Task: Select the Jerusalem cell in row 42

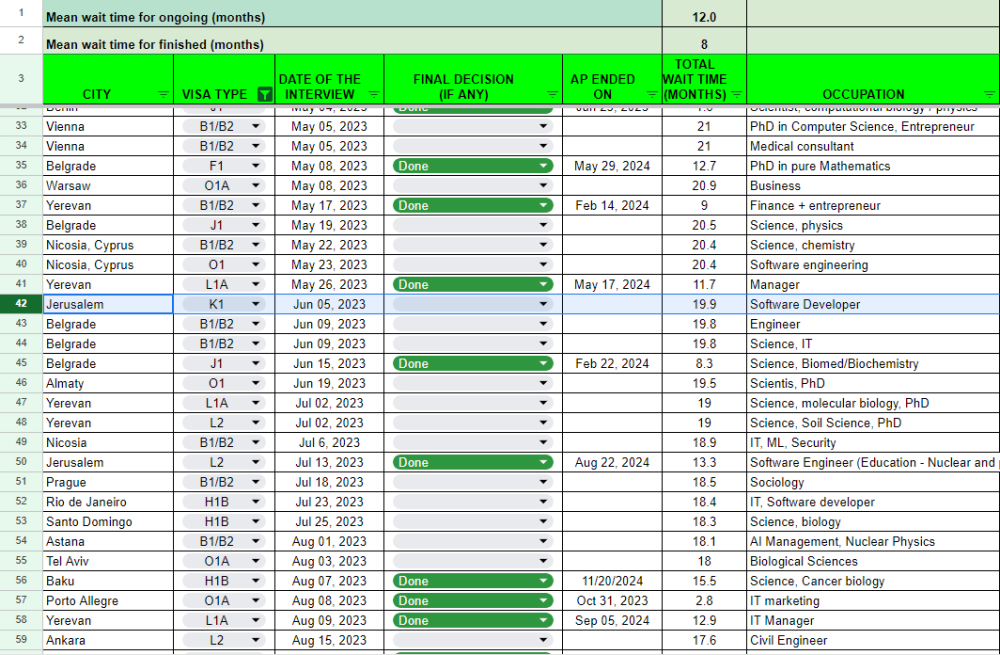Action: click(108, 304)
